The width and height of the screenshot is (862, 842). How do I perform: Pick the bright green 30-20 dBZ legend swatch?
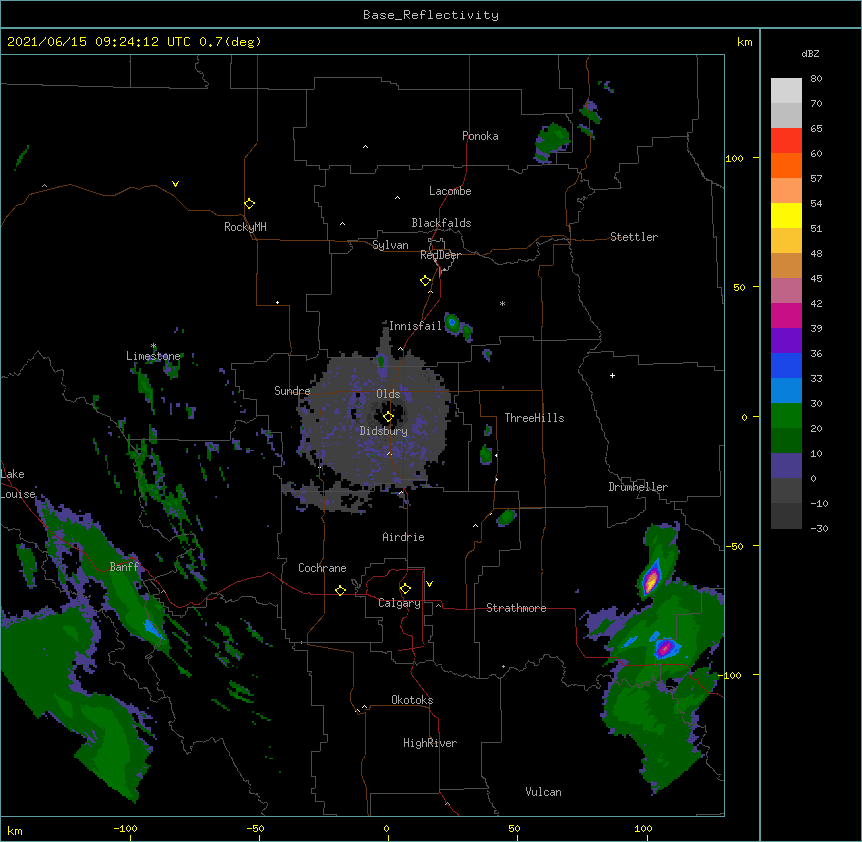[786, 416]
